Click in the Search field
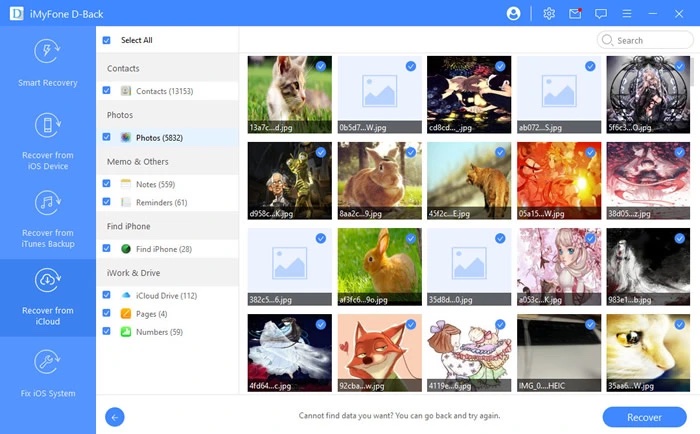Viewport: 700px width, 434px height. click(645, 40)
